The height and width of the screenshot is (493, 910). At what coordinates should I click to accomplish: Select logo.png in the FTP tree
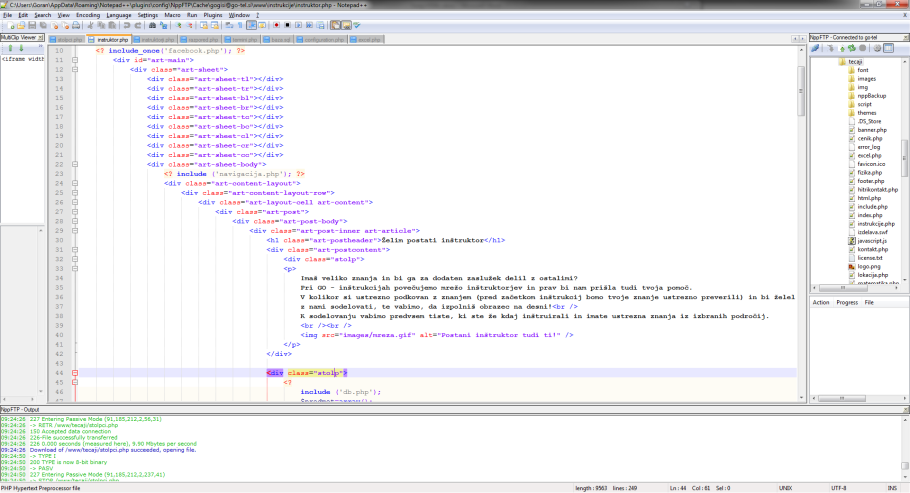(864, 266)
